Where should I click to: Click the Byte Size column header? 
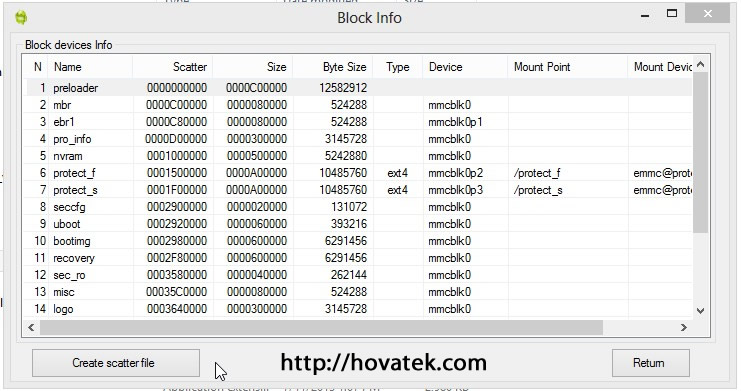click(332, 67)
